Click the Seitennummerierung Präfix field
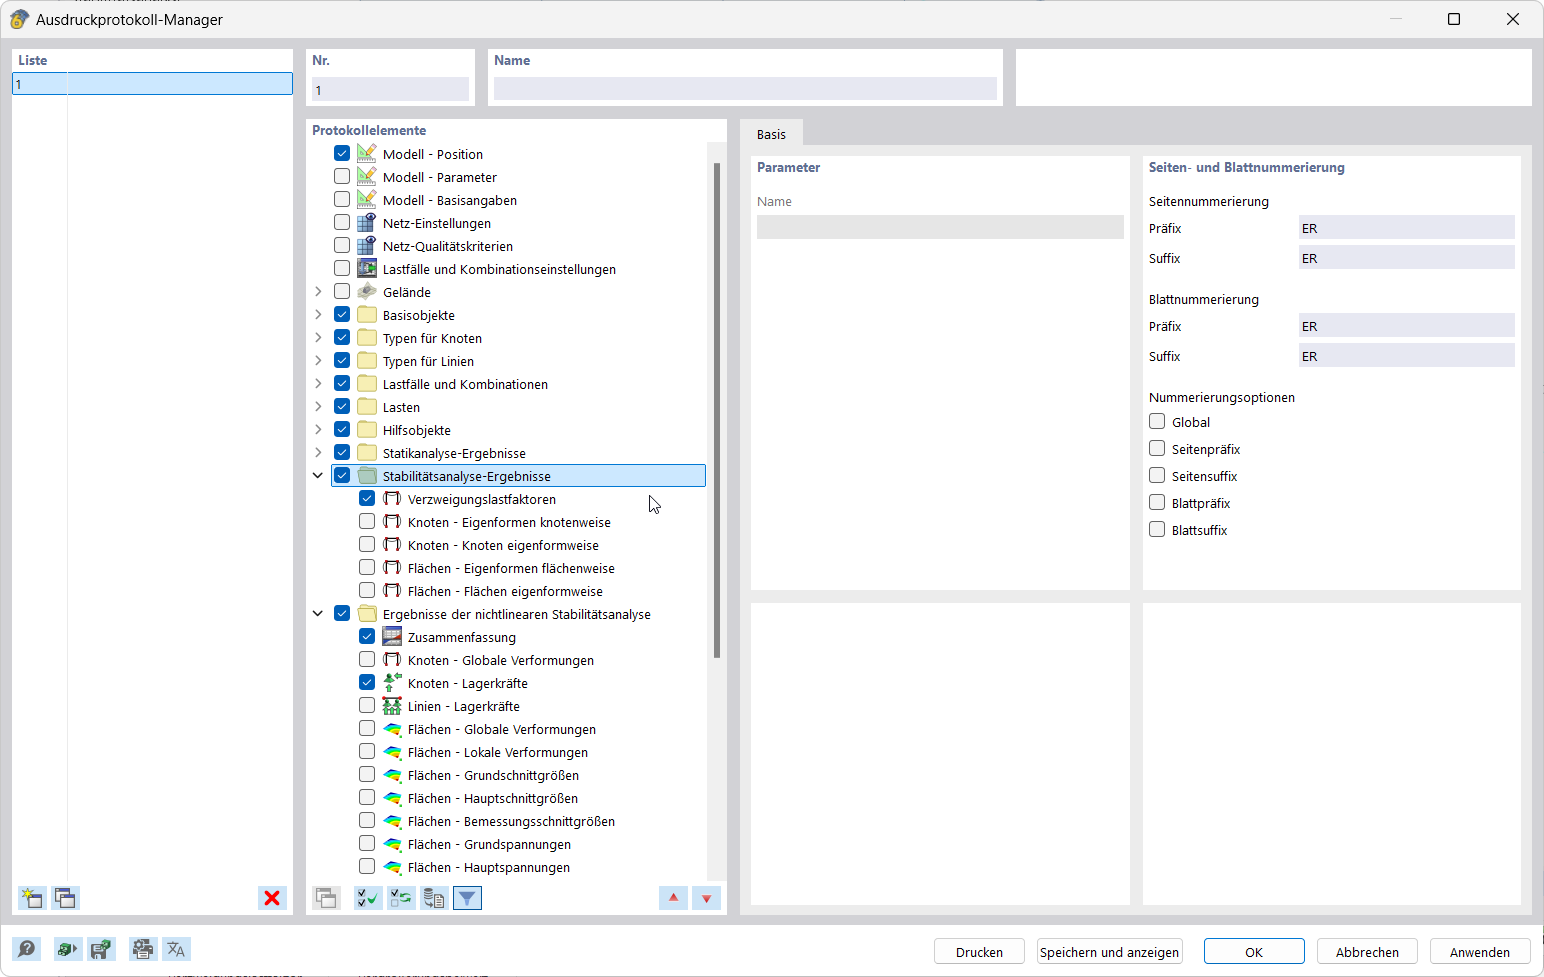 [x=1406, y=227]
